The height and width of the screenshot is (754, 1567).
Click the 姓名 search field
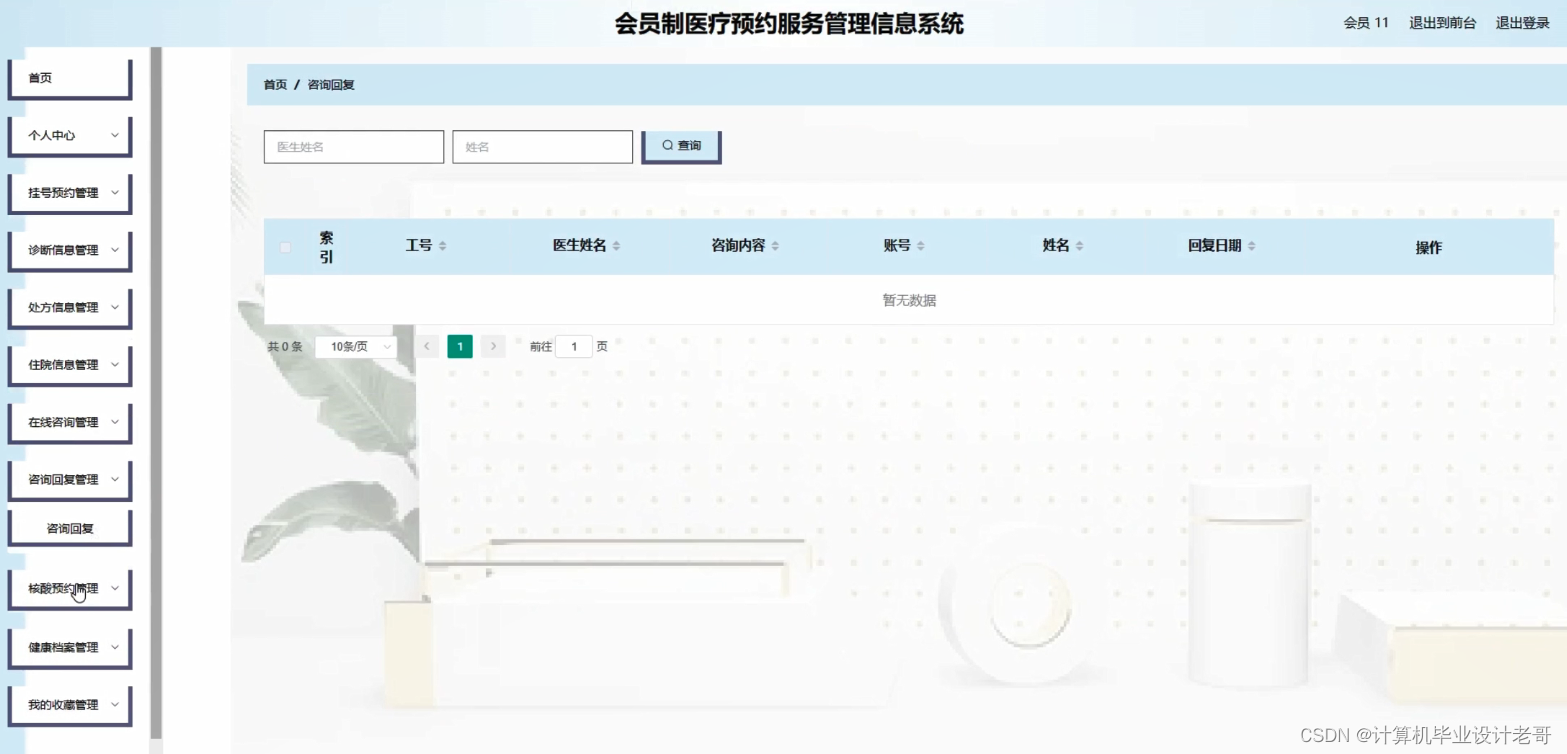pyautogui.click(x=543, y=147)
